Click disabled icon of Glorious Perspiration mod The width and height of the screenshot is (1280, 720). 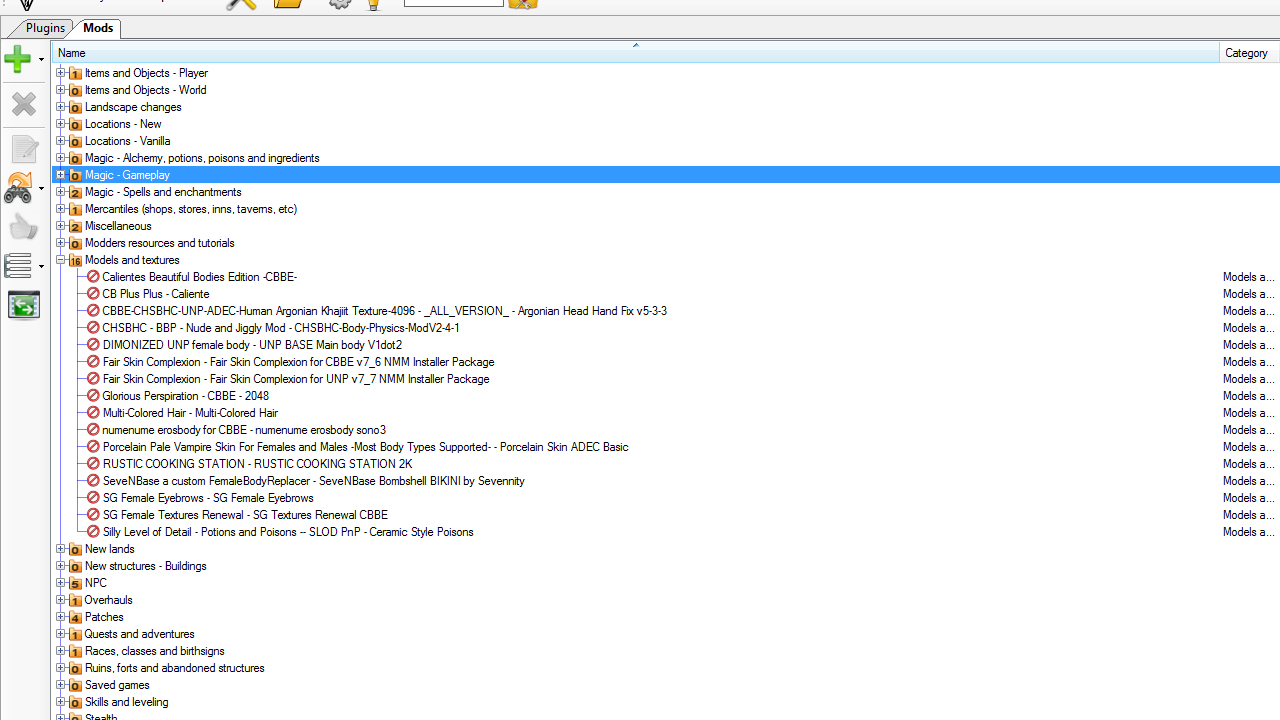[x=93, y=396]
